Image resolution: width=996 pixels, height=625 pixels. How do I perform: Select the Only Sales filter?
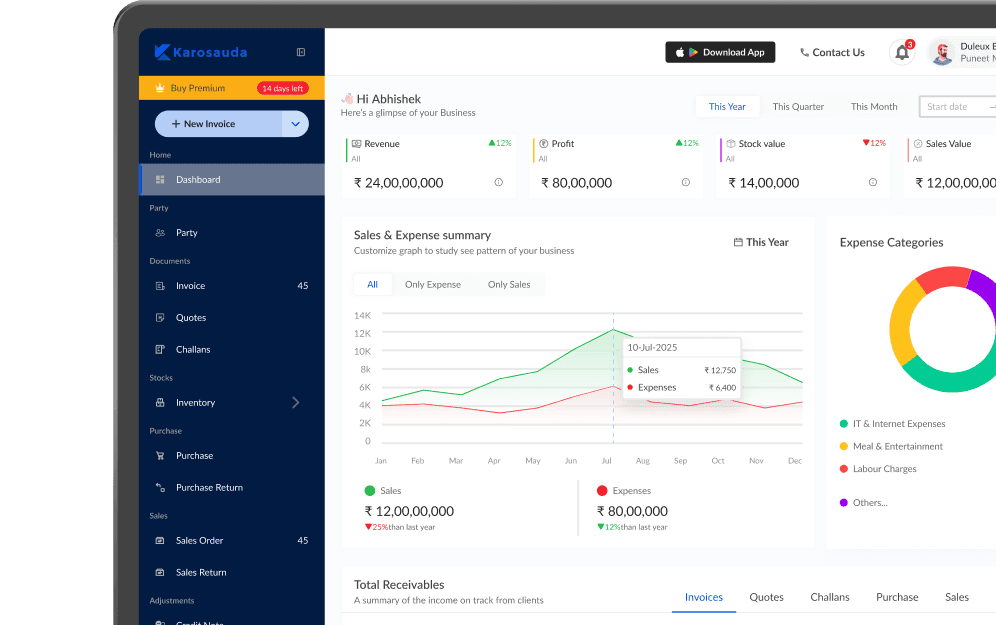[509, 285]
